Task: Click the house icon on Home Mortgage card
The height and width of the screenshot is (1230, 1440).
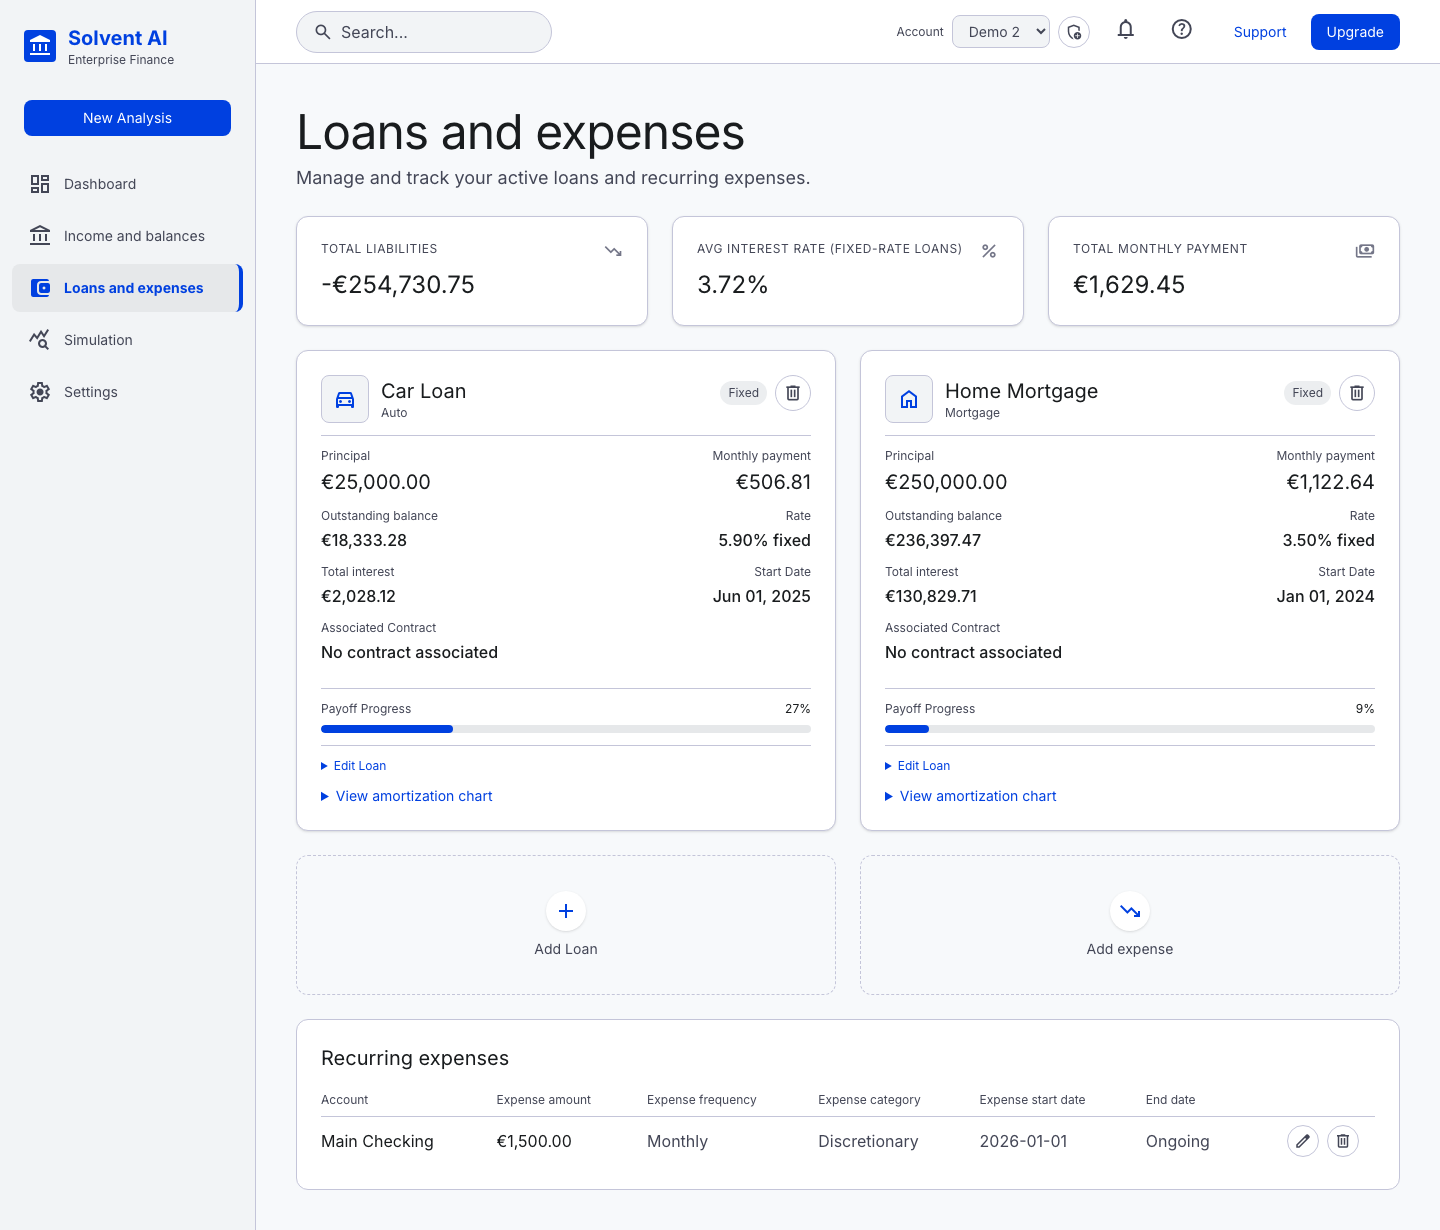Action: 909,399
